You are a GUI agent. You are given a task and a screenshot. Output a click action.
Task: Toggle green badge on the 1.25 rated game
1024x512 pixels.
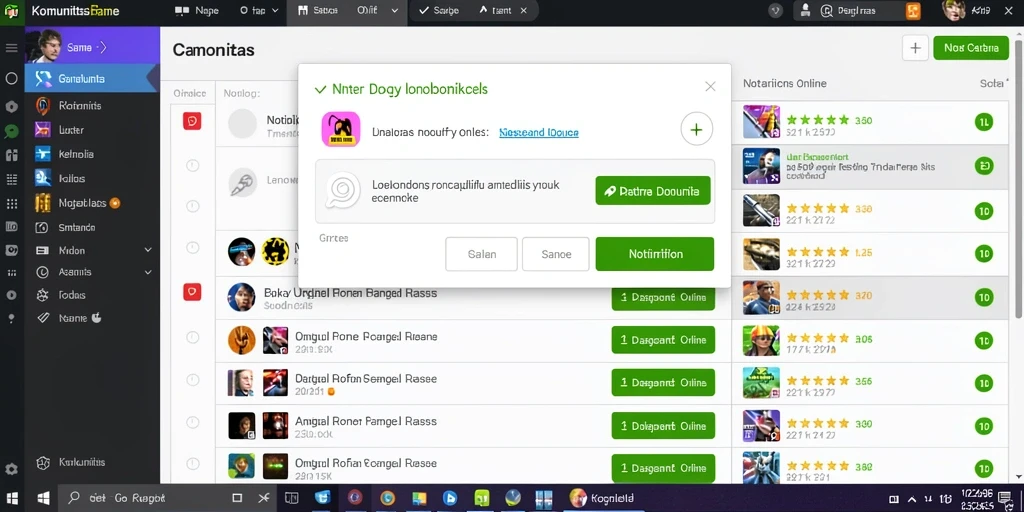(984, 253)
